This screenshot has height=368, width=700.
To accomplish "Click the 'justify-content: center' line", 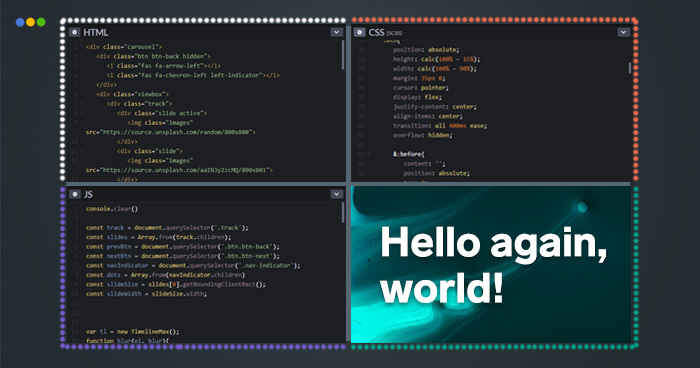I will (434, 107).
